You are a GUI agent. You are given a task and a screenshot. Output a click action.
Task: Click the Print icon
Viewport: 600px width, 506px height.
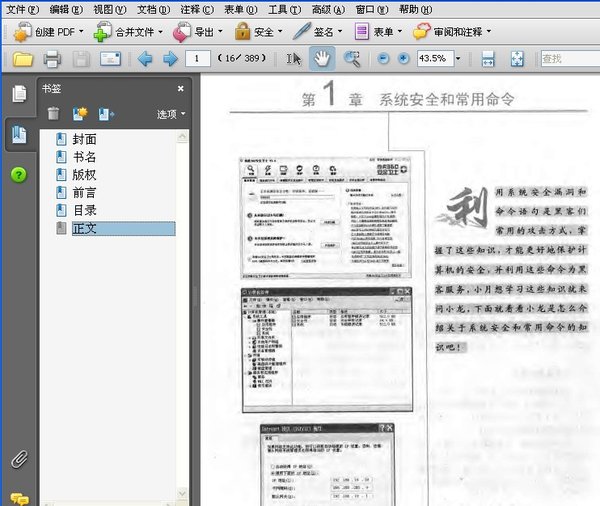click(x=52, y=59)
